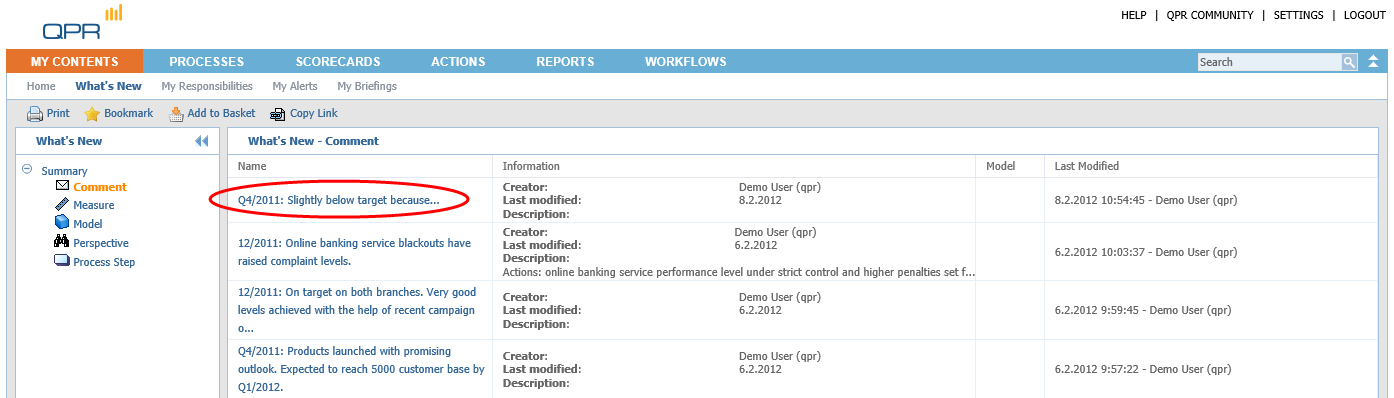The width and height of the screenshot is (1394, 398).
Task: Select the Model cube icon
Action: pyautogui.click(x=63, y=223)
